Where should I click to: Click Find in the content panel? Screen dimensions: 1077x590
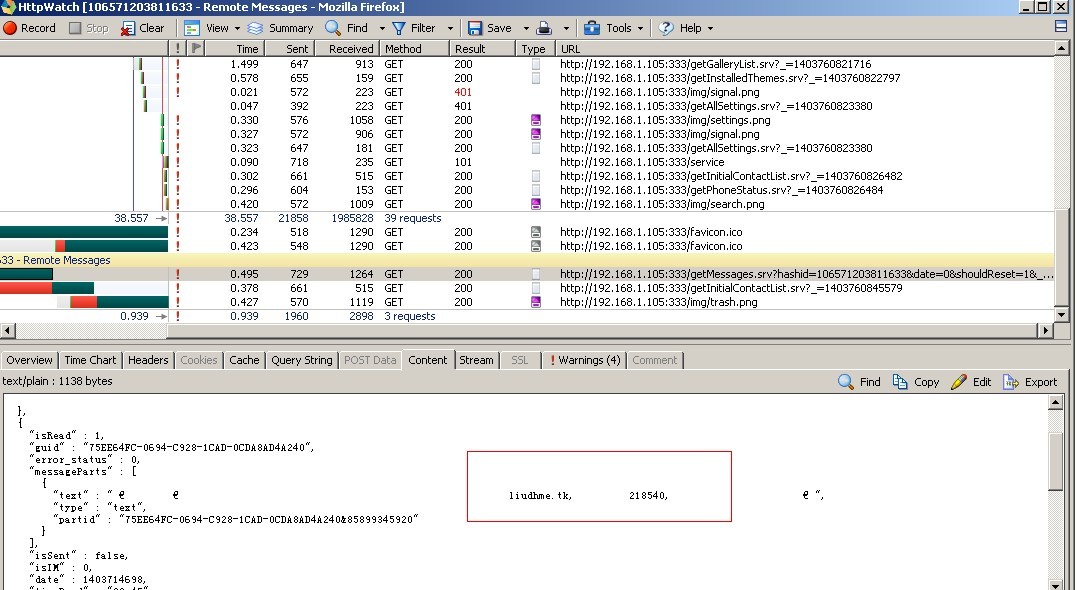[860, 382]
